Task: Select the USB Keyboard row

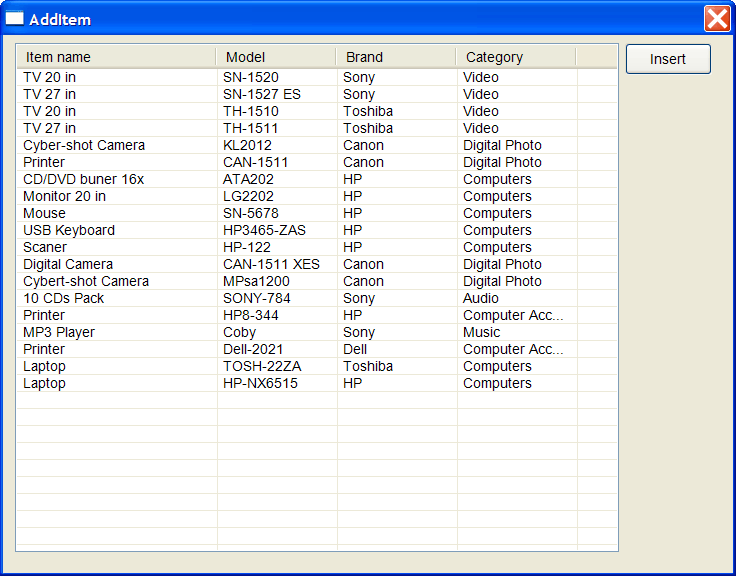Action: 317,230
